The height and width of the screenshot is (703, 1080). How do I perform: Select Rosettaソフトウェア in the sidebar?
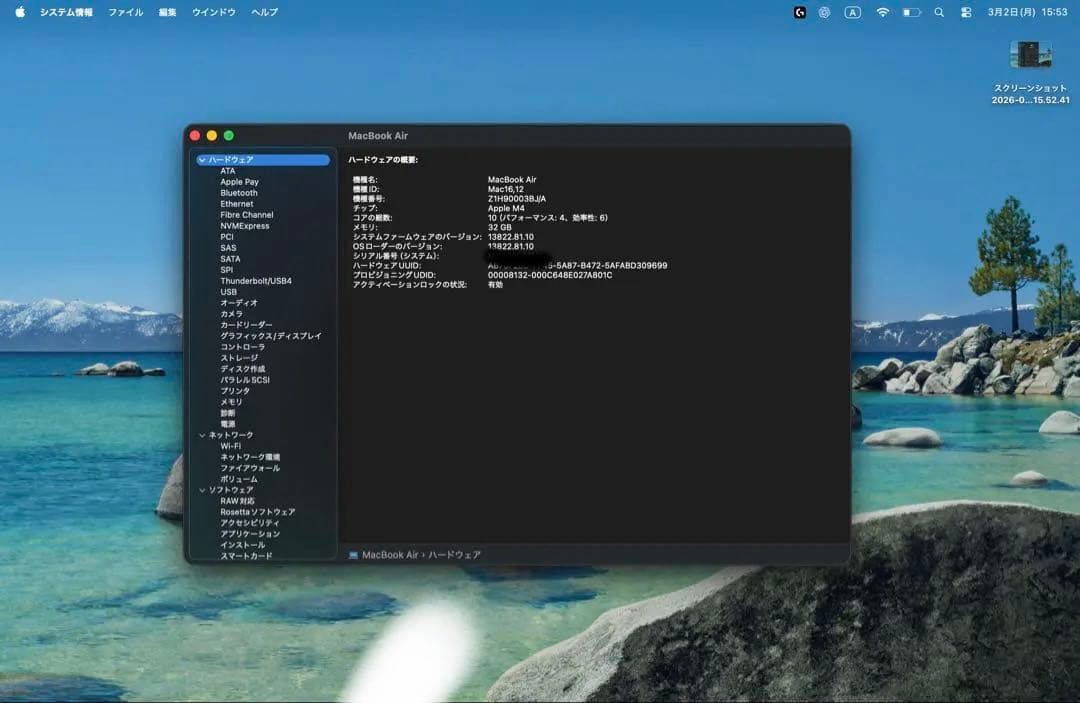pos(258,512)
